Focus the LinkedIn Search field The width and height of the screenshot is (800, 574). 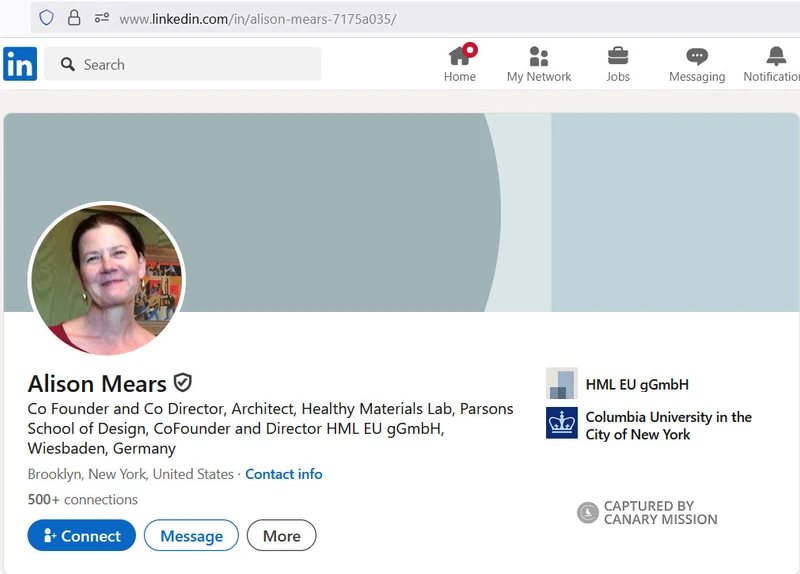(x=183, y=64)
